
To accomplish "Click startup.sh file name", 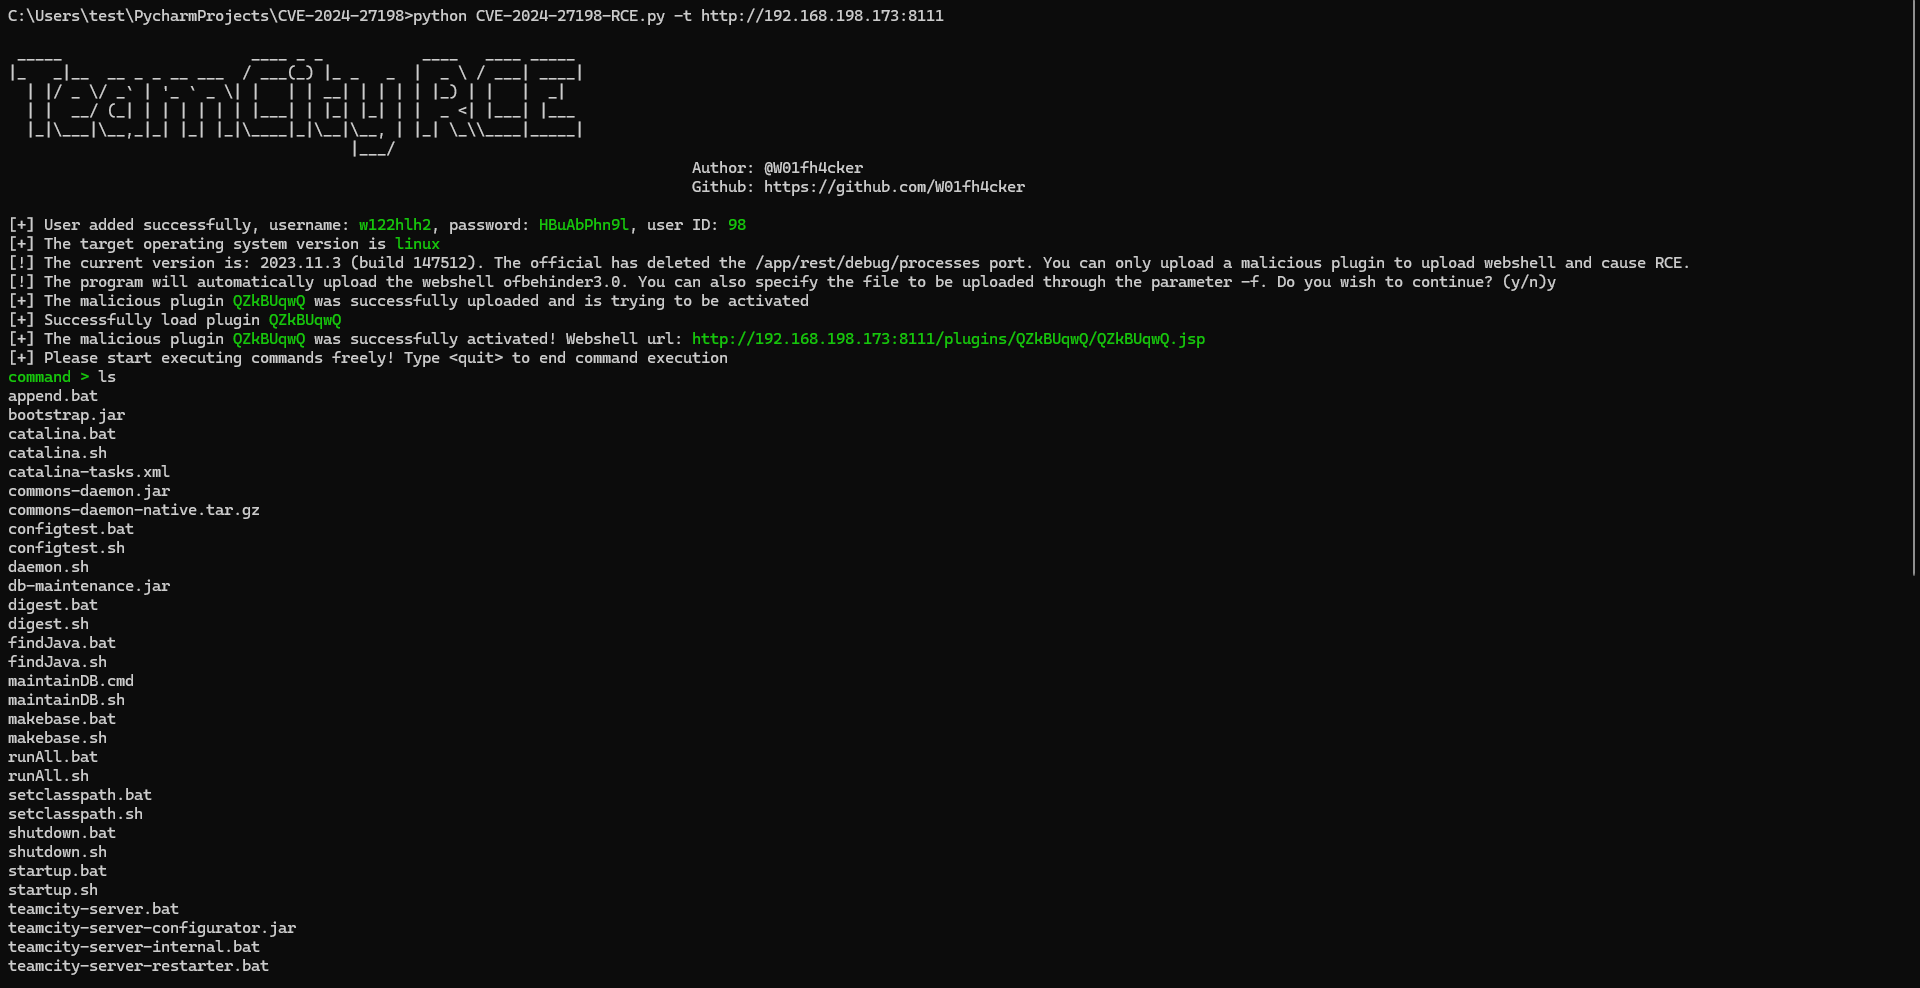I will pyautogui.click(x=53, y=890).
